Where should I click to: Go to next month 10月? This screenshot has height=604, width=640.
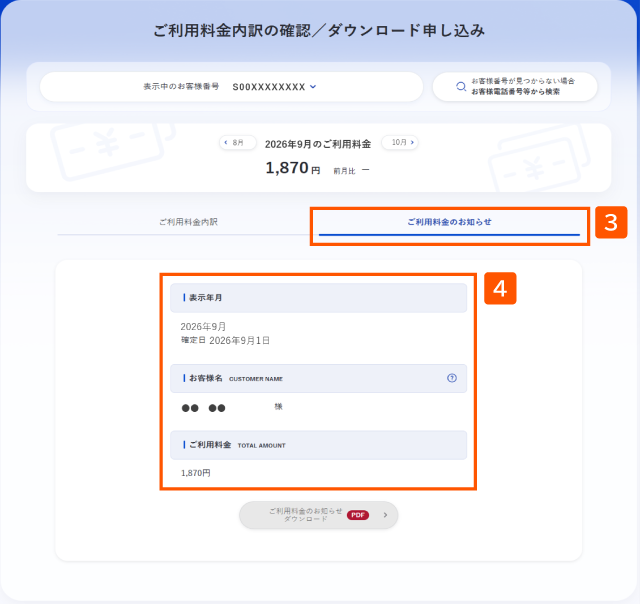pos(400,142)
